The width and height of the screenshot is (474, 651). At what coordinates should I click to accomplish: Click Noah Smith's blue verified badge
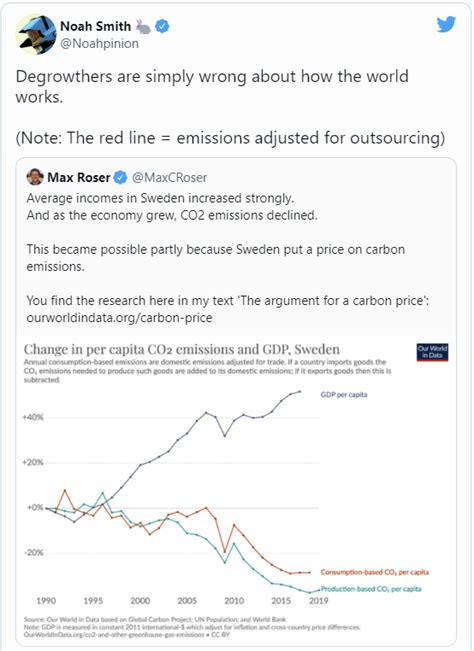tap(162, 27)
